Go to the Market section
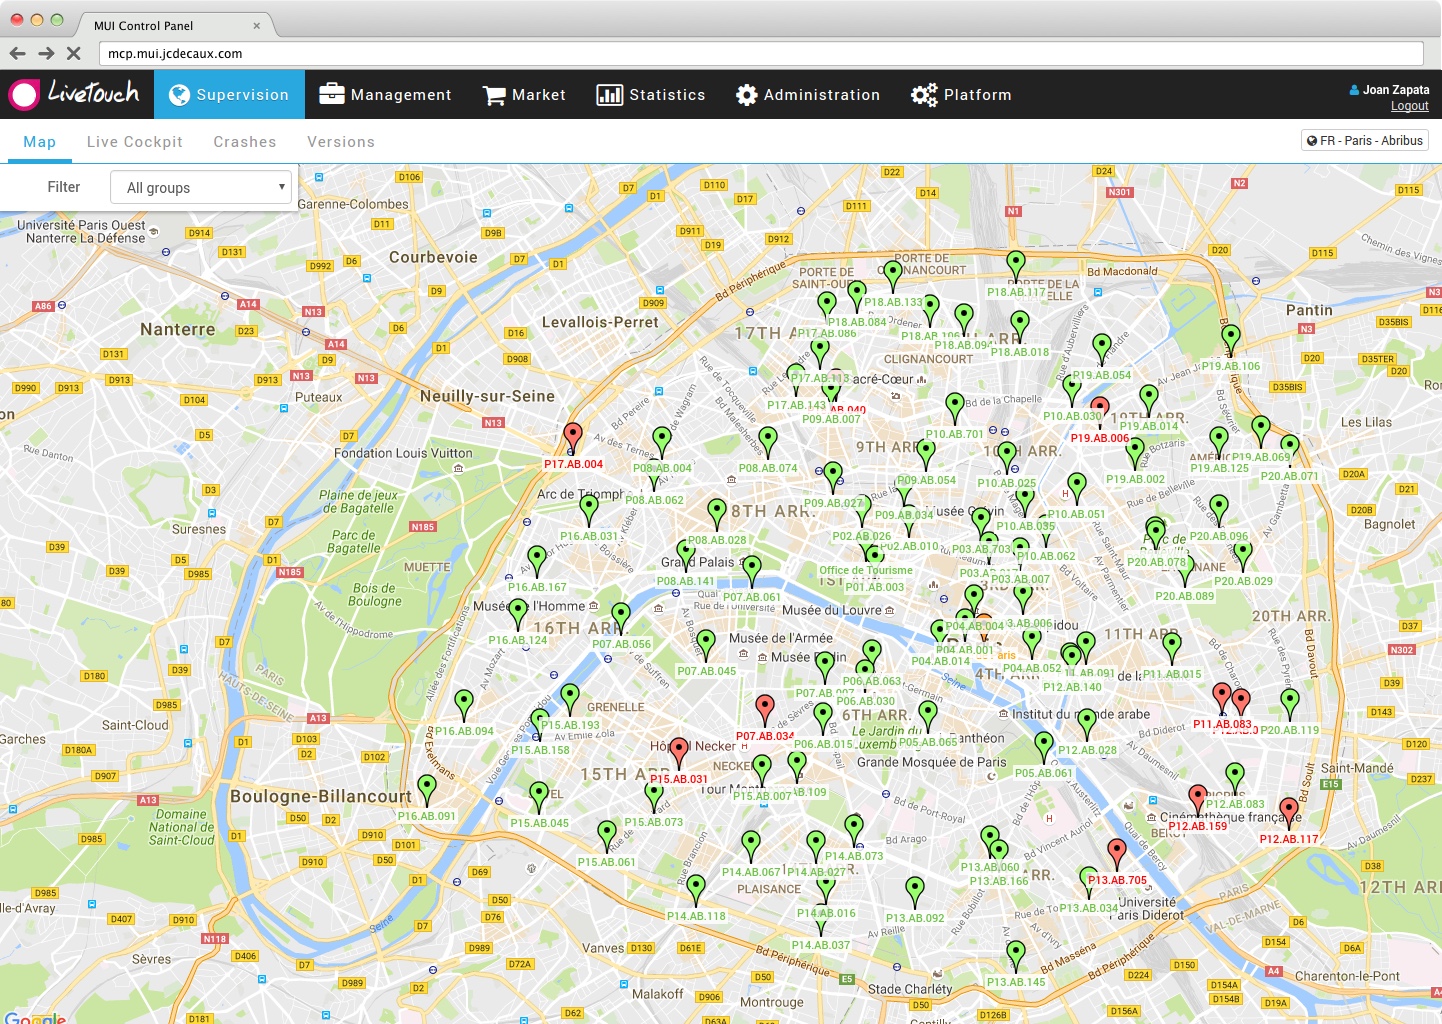Viewport: 1442px width, 1024px height. click(x=524, y=95)
